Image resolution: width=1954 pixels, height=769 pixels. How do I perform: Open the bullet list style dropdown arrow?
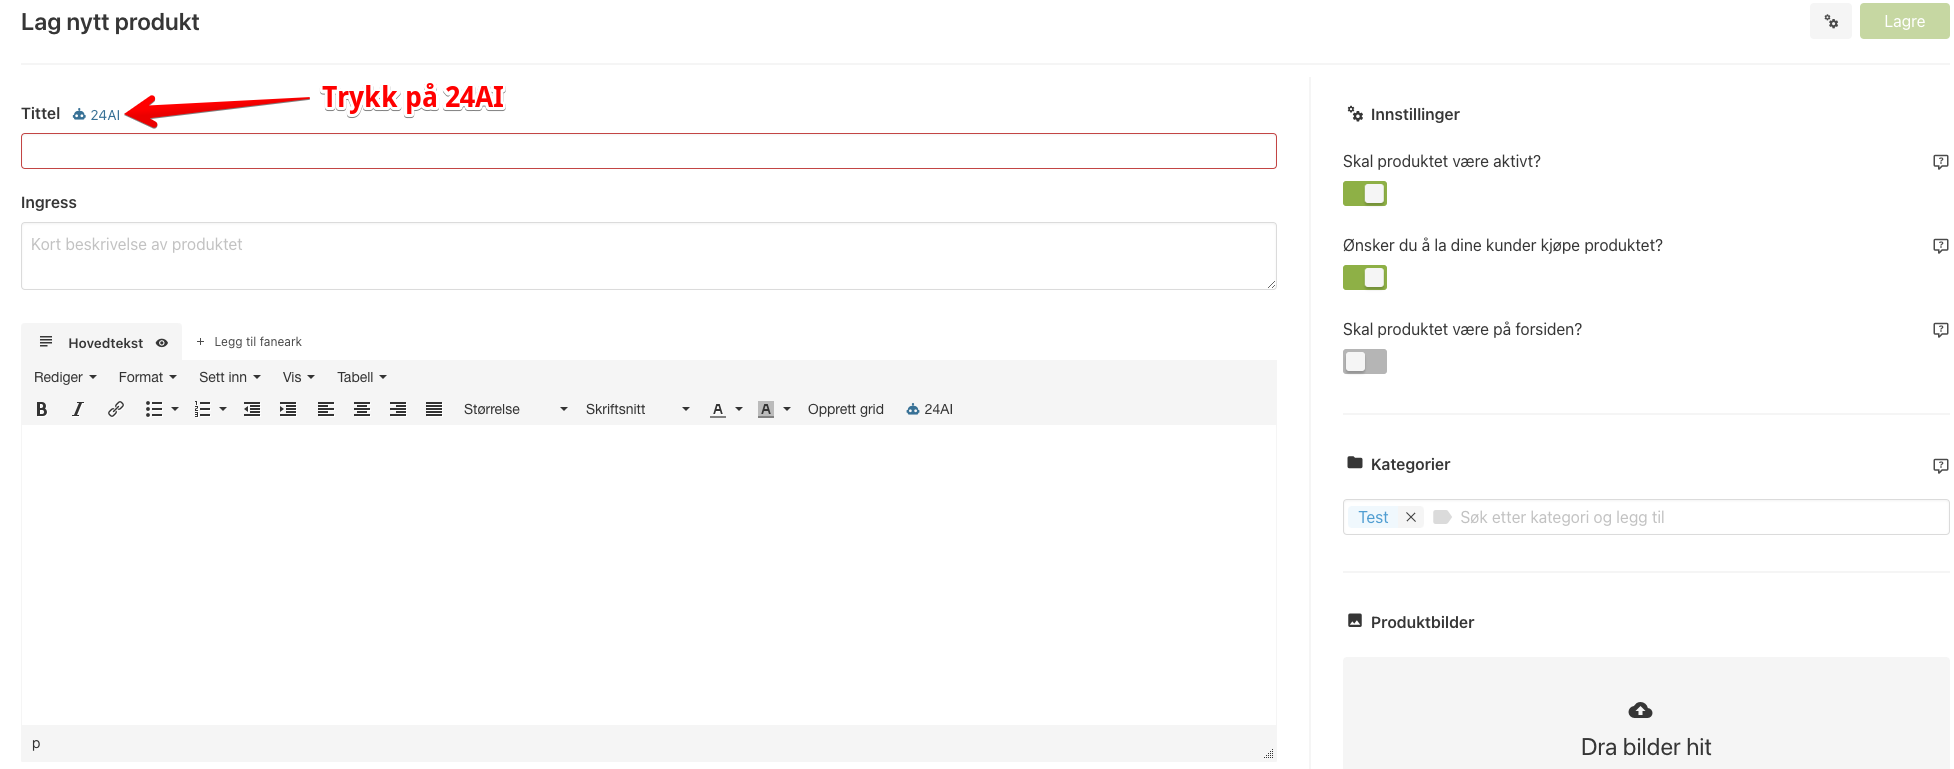click(175, 409)
